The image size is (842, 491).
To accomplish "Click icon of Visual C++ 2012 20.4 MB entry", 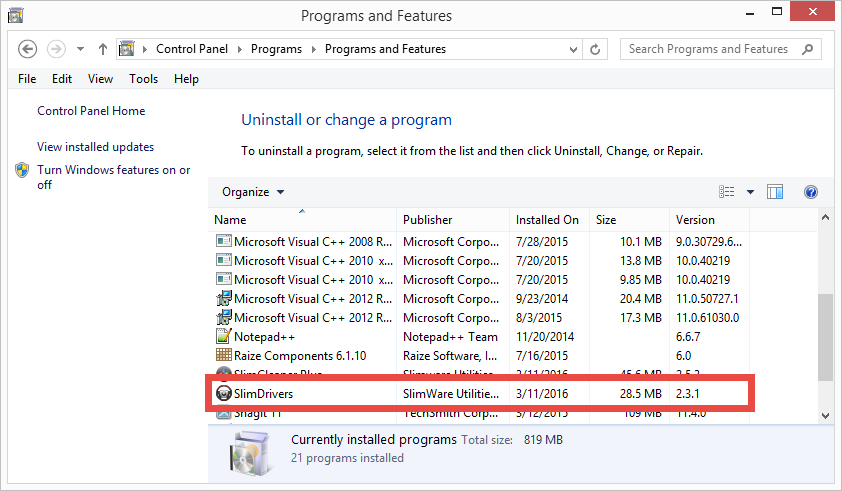I will click(x=223, y=298).
